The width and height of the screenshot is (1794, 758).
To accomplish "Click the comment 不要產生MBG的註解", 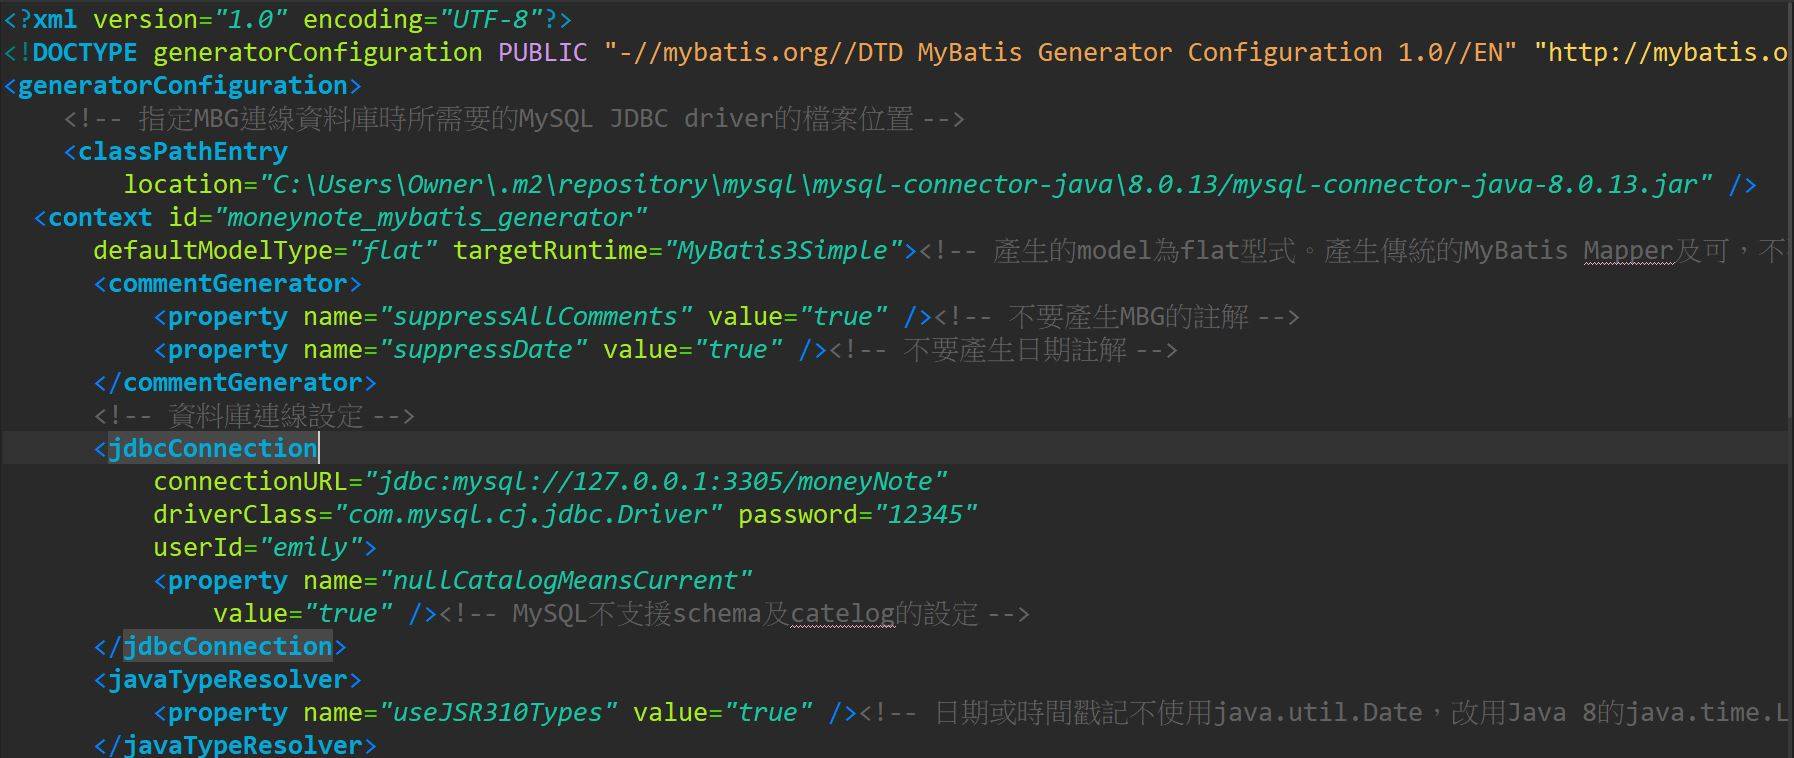I will [1117, 316].
